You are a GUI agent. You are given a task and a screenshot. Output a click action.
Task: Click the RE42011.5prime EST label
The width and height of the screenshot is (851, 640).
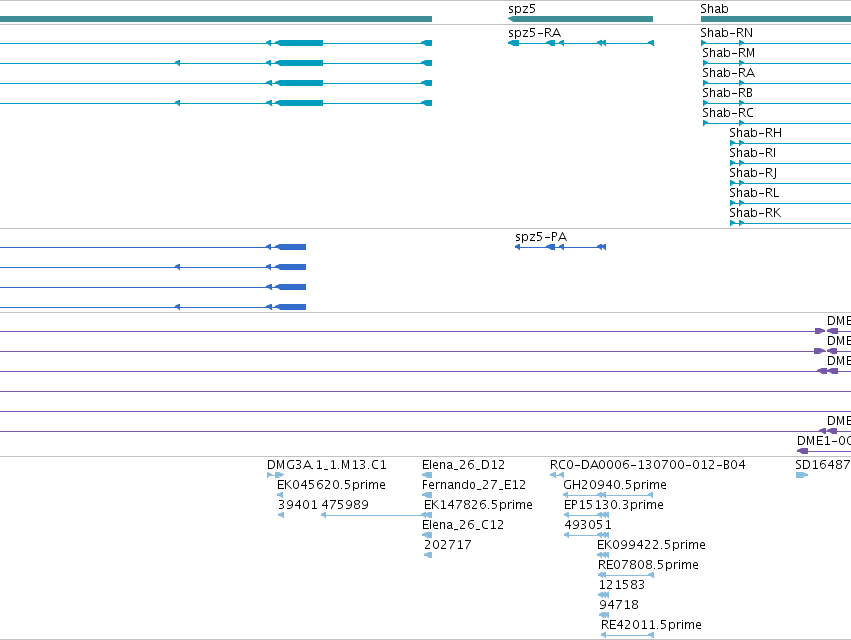point(651,625)
